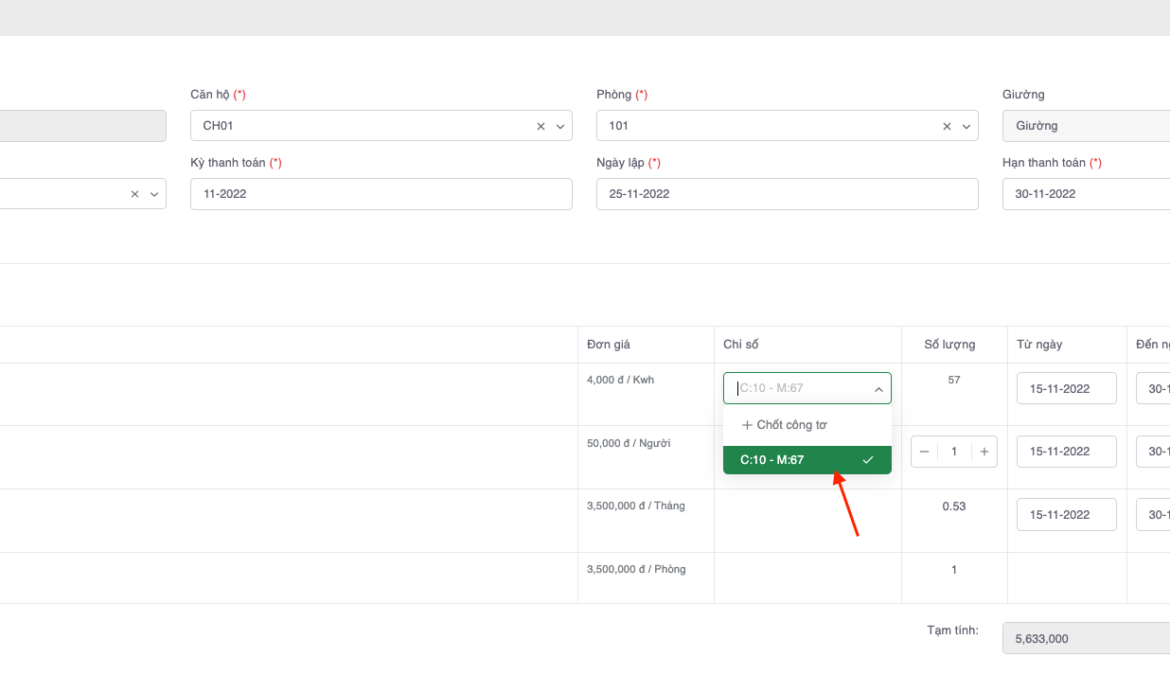The image size is (1170, 675).
Task: Clear the Phòng 101 selection
Action: 947,126
